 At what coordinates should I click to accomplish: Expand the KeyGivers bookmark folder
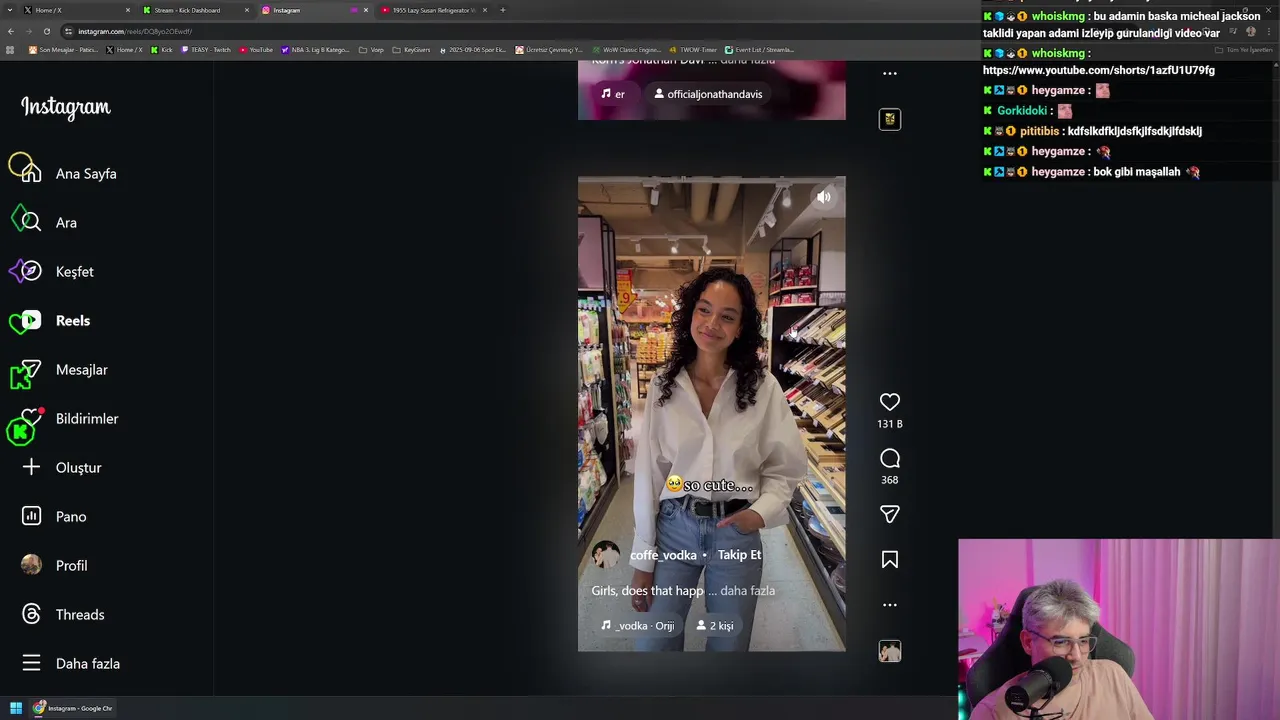412,50
